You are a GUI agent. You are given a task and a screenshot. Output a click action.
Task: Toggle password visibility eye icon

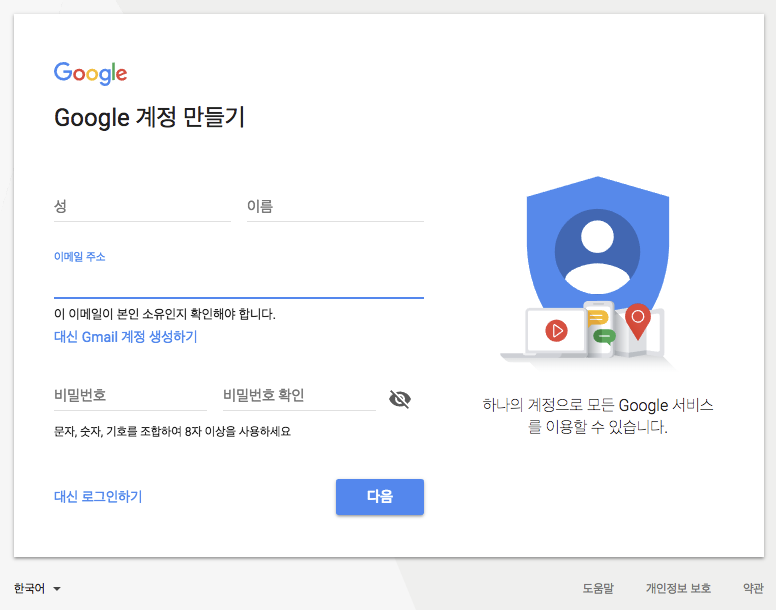(x=400, y=399)
